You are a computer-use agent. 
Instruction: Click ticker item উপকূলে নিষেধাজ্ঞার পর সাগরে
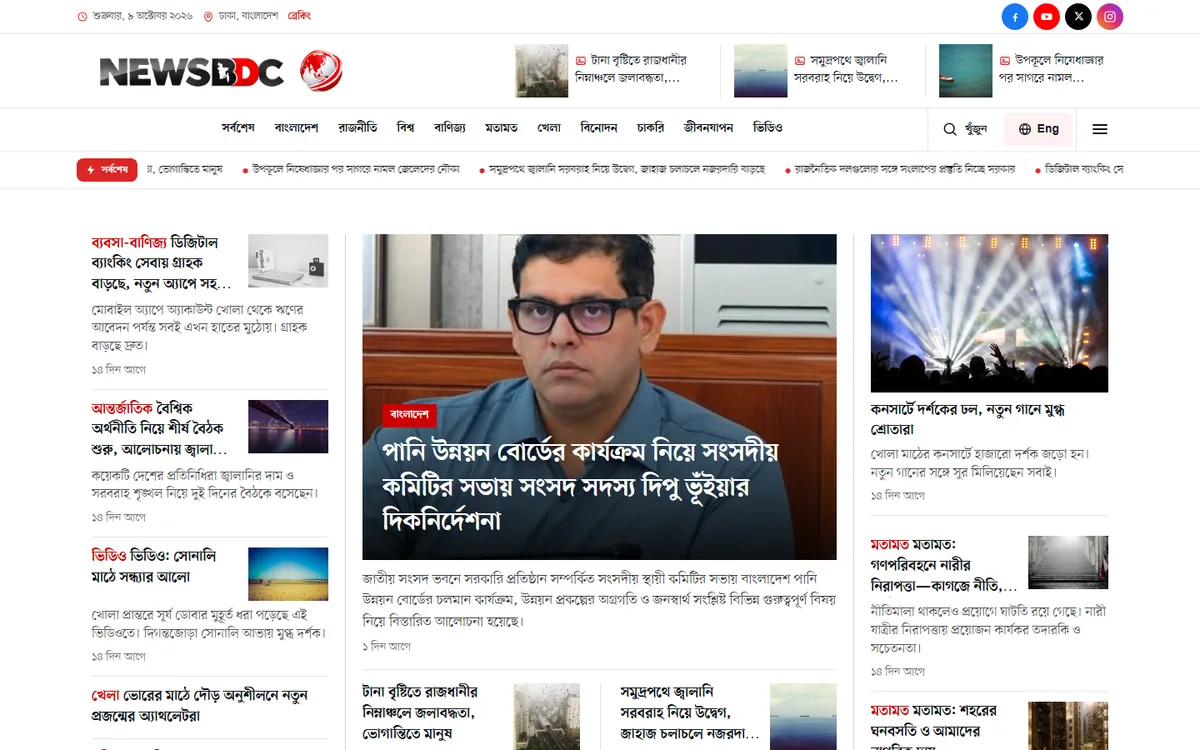pyautogui.click(x=355, y=170)
